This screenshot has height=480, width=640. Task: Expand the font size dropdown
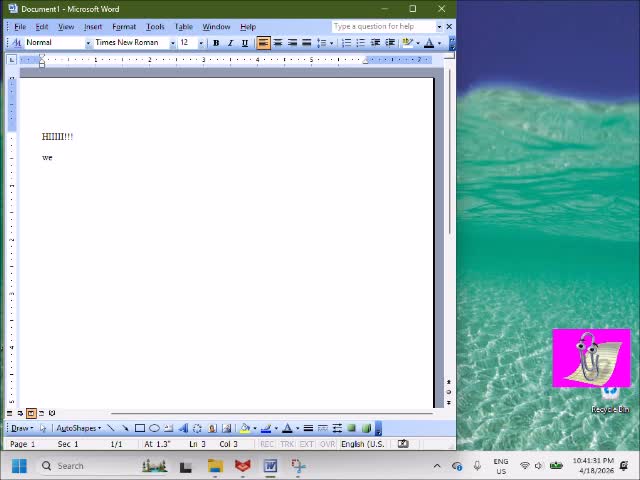pyautogui.click(x=201, y=43)
